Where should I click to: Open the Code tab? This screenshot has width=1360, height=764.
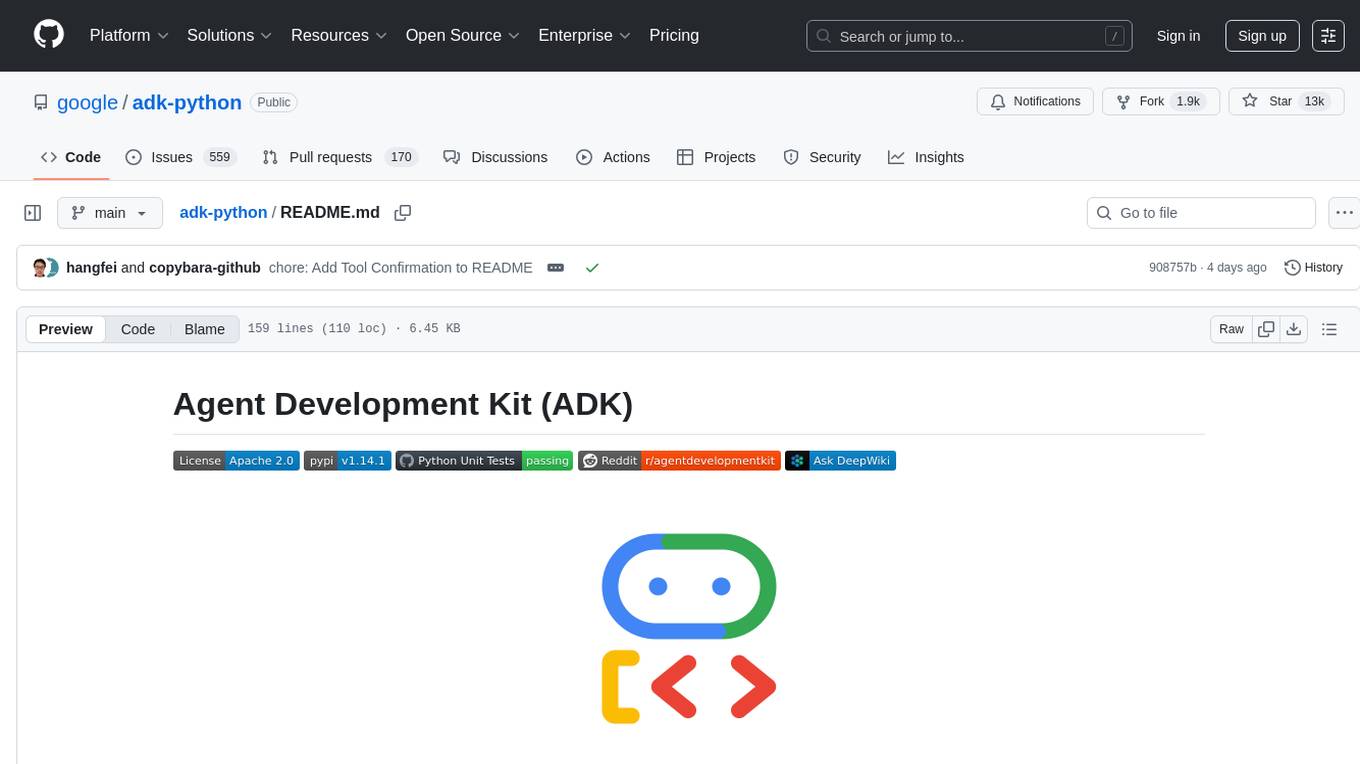click(x=71, y=157)
